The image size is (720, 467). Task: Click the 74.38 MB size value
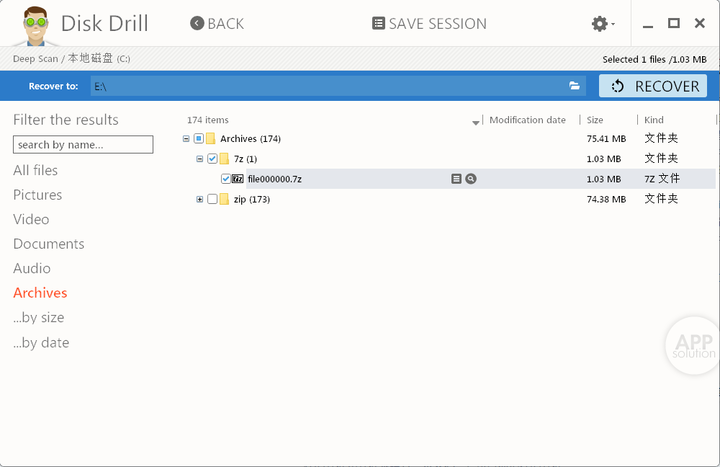(606, 199)
